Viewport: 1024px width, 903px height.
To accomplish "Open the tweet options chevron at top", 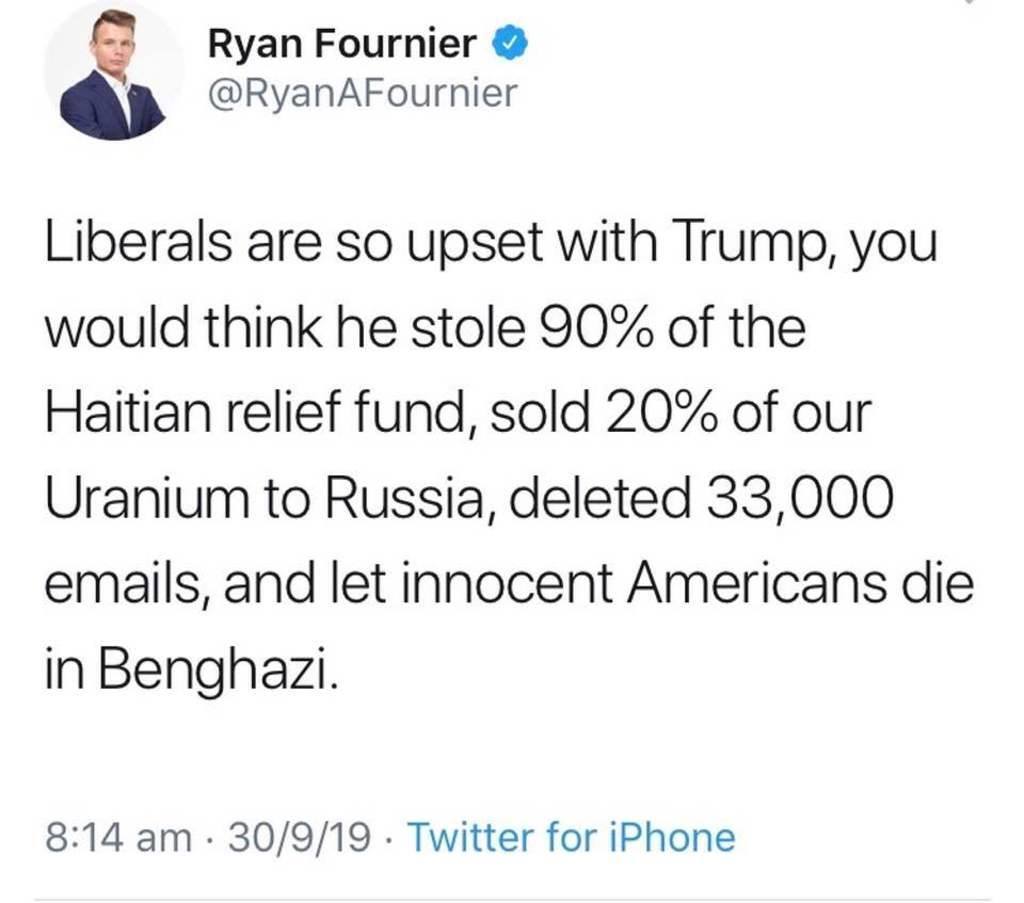I will [968, 4].
